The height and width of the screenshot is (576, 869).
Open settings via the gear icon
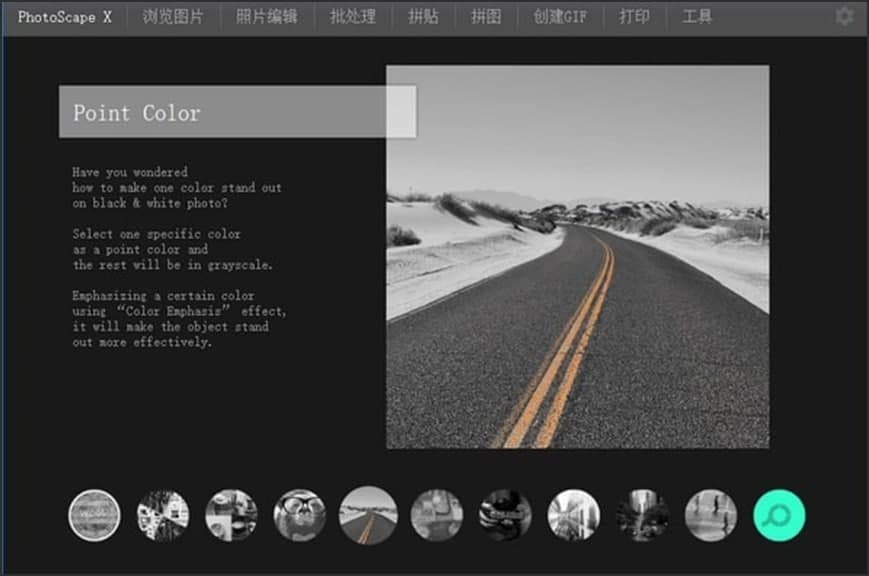point(843,15)
